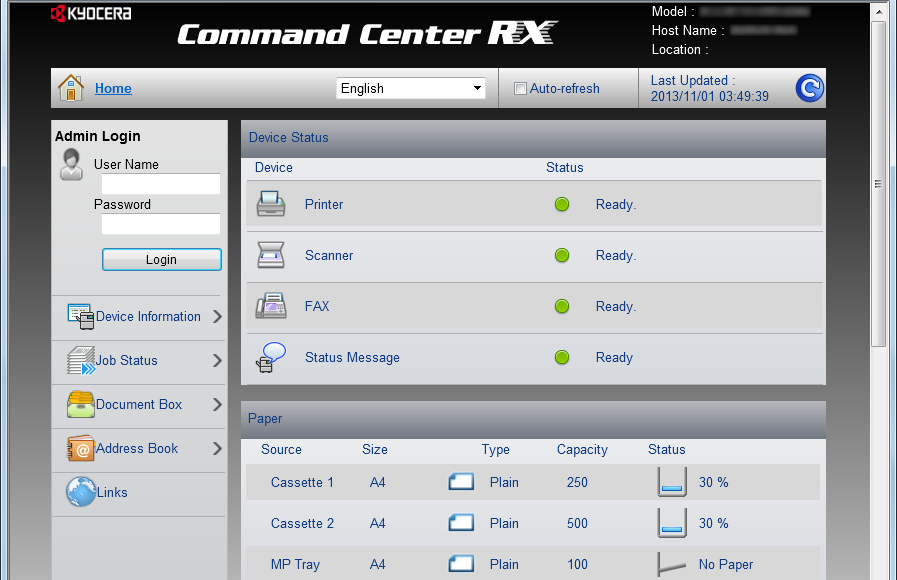Viewport: 897px width, 580px height.
Task: Click the Cassette 2 source name
Action: (x=302, y=523)
